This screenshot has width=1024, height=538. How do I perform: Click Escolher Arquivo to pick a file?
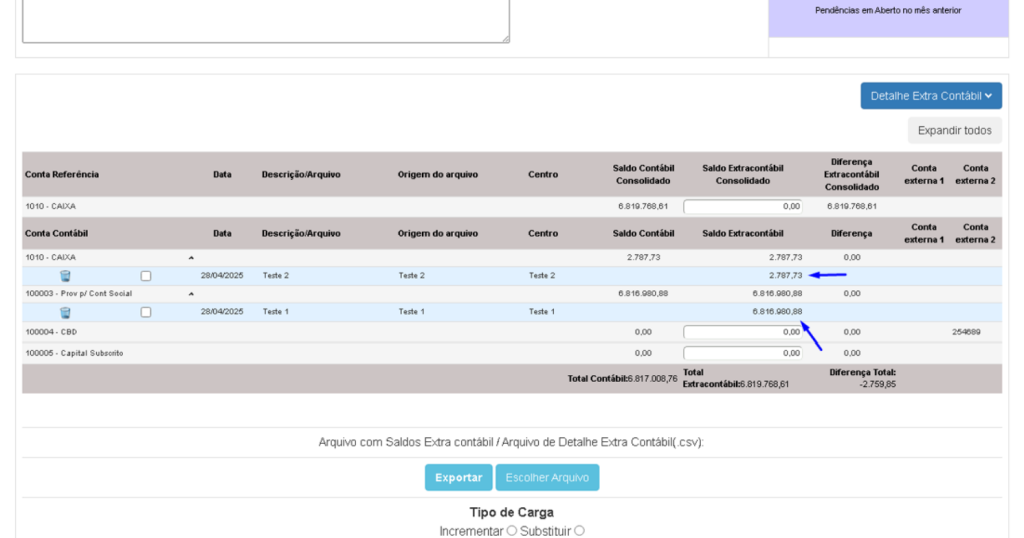[x=547, y=477]
